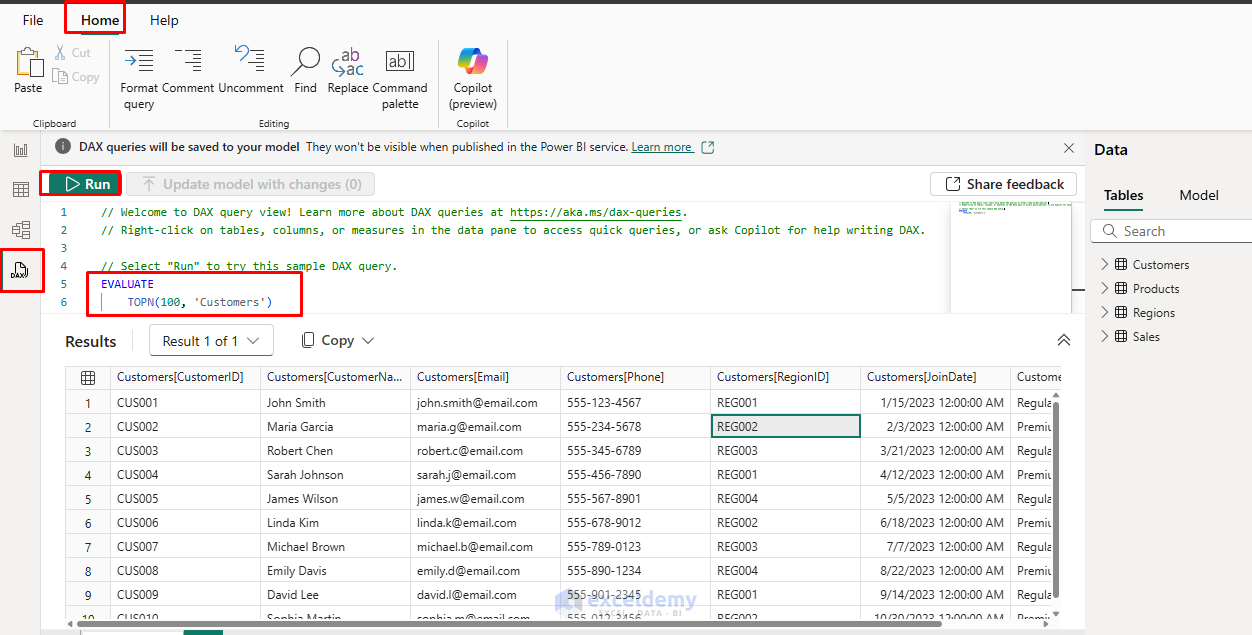Open the Command palette

pyautogui.click(x=400, y=62)
